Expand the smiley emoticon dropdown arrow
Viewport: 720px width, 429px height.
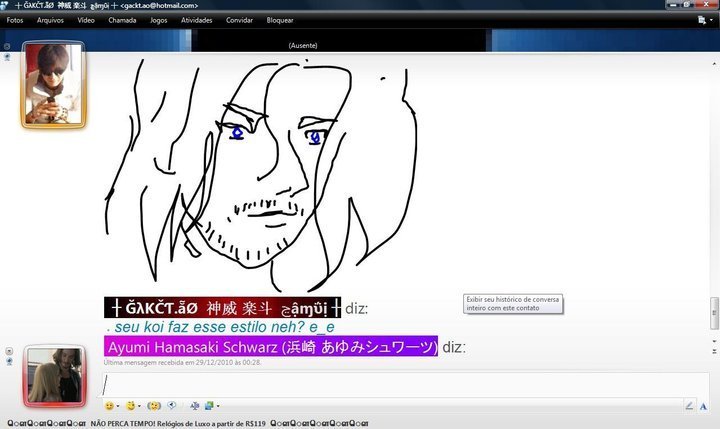[x=118, y=406]
